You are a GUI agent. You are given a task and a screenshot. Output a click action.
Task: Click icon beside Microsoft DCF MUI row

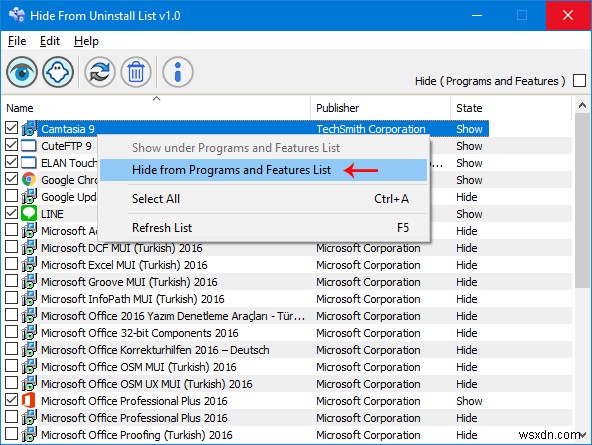point(29,247)
